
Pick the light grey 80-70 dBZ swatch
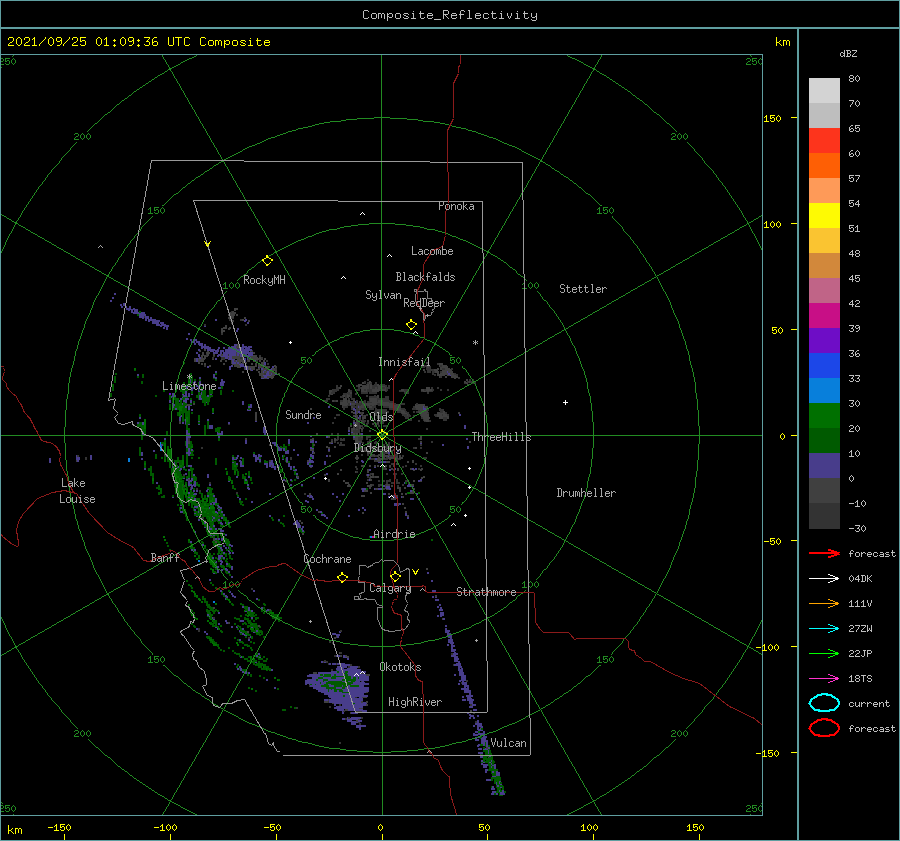point(824,91)
